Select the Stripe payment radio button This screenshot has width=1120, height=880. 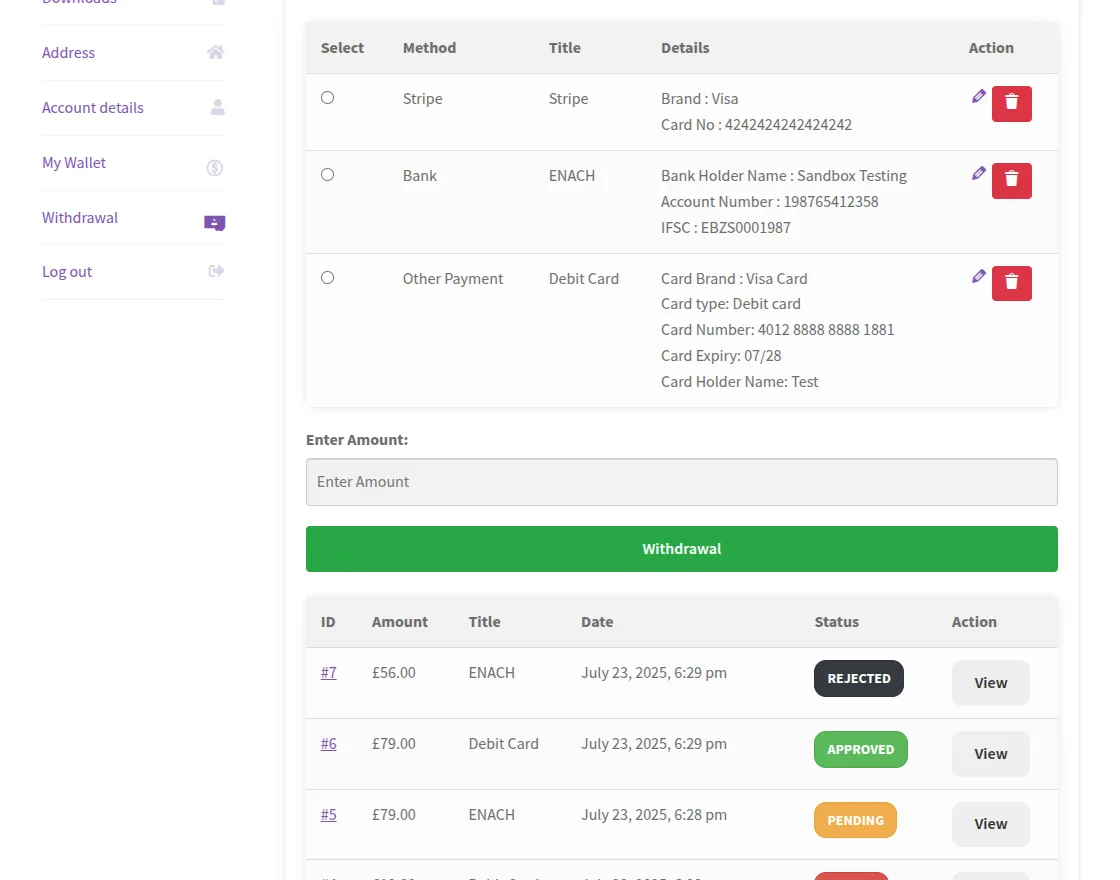(x=327, y=97)
